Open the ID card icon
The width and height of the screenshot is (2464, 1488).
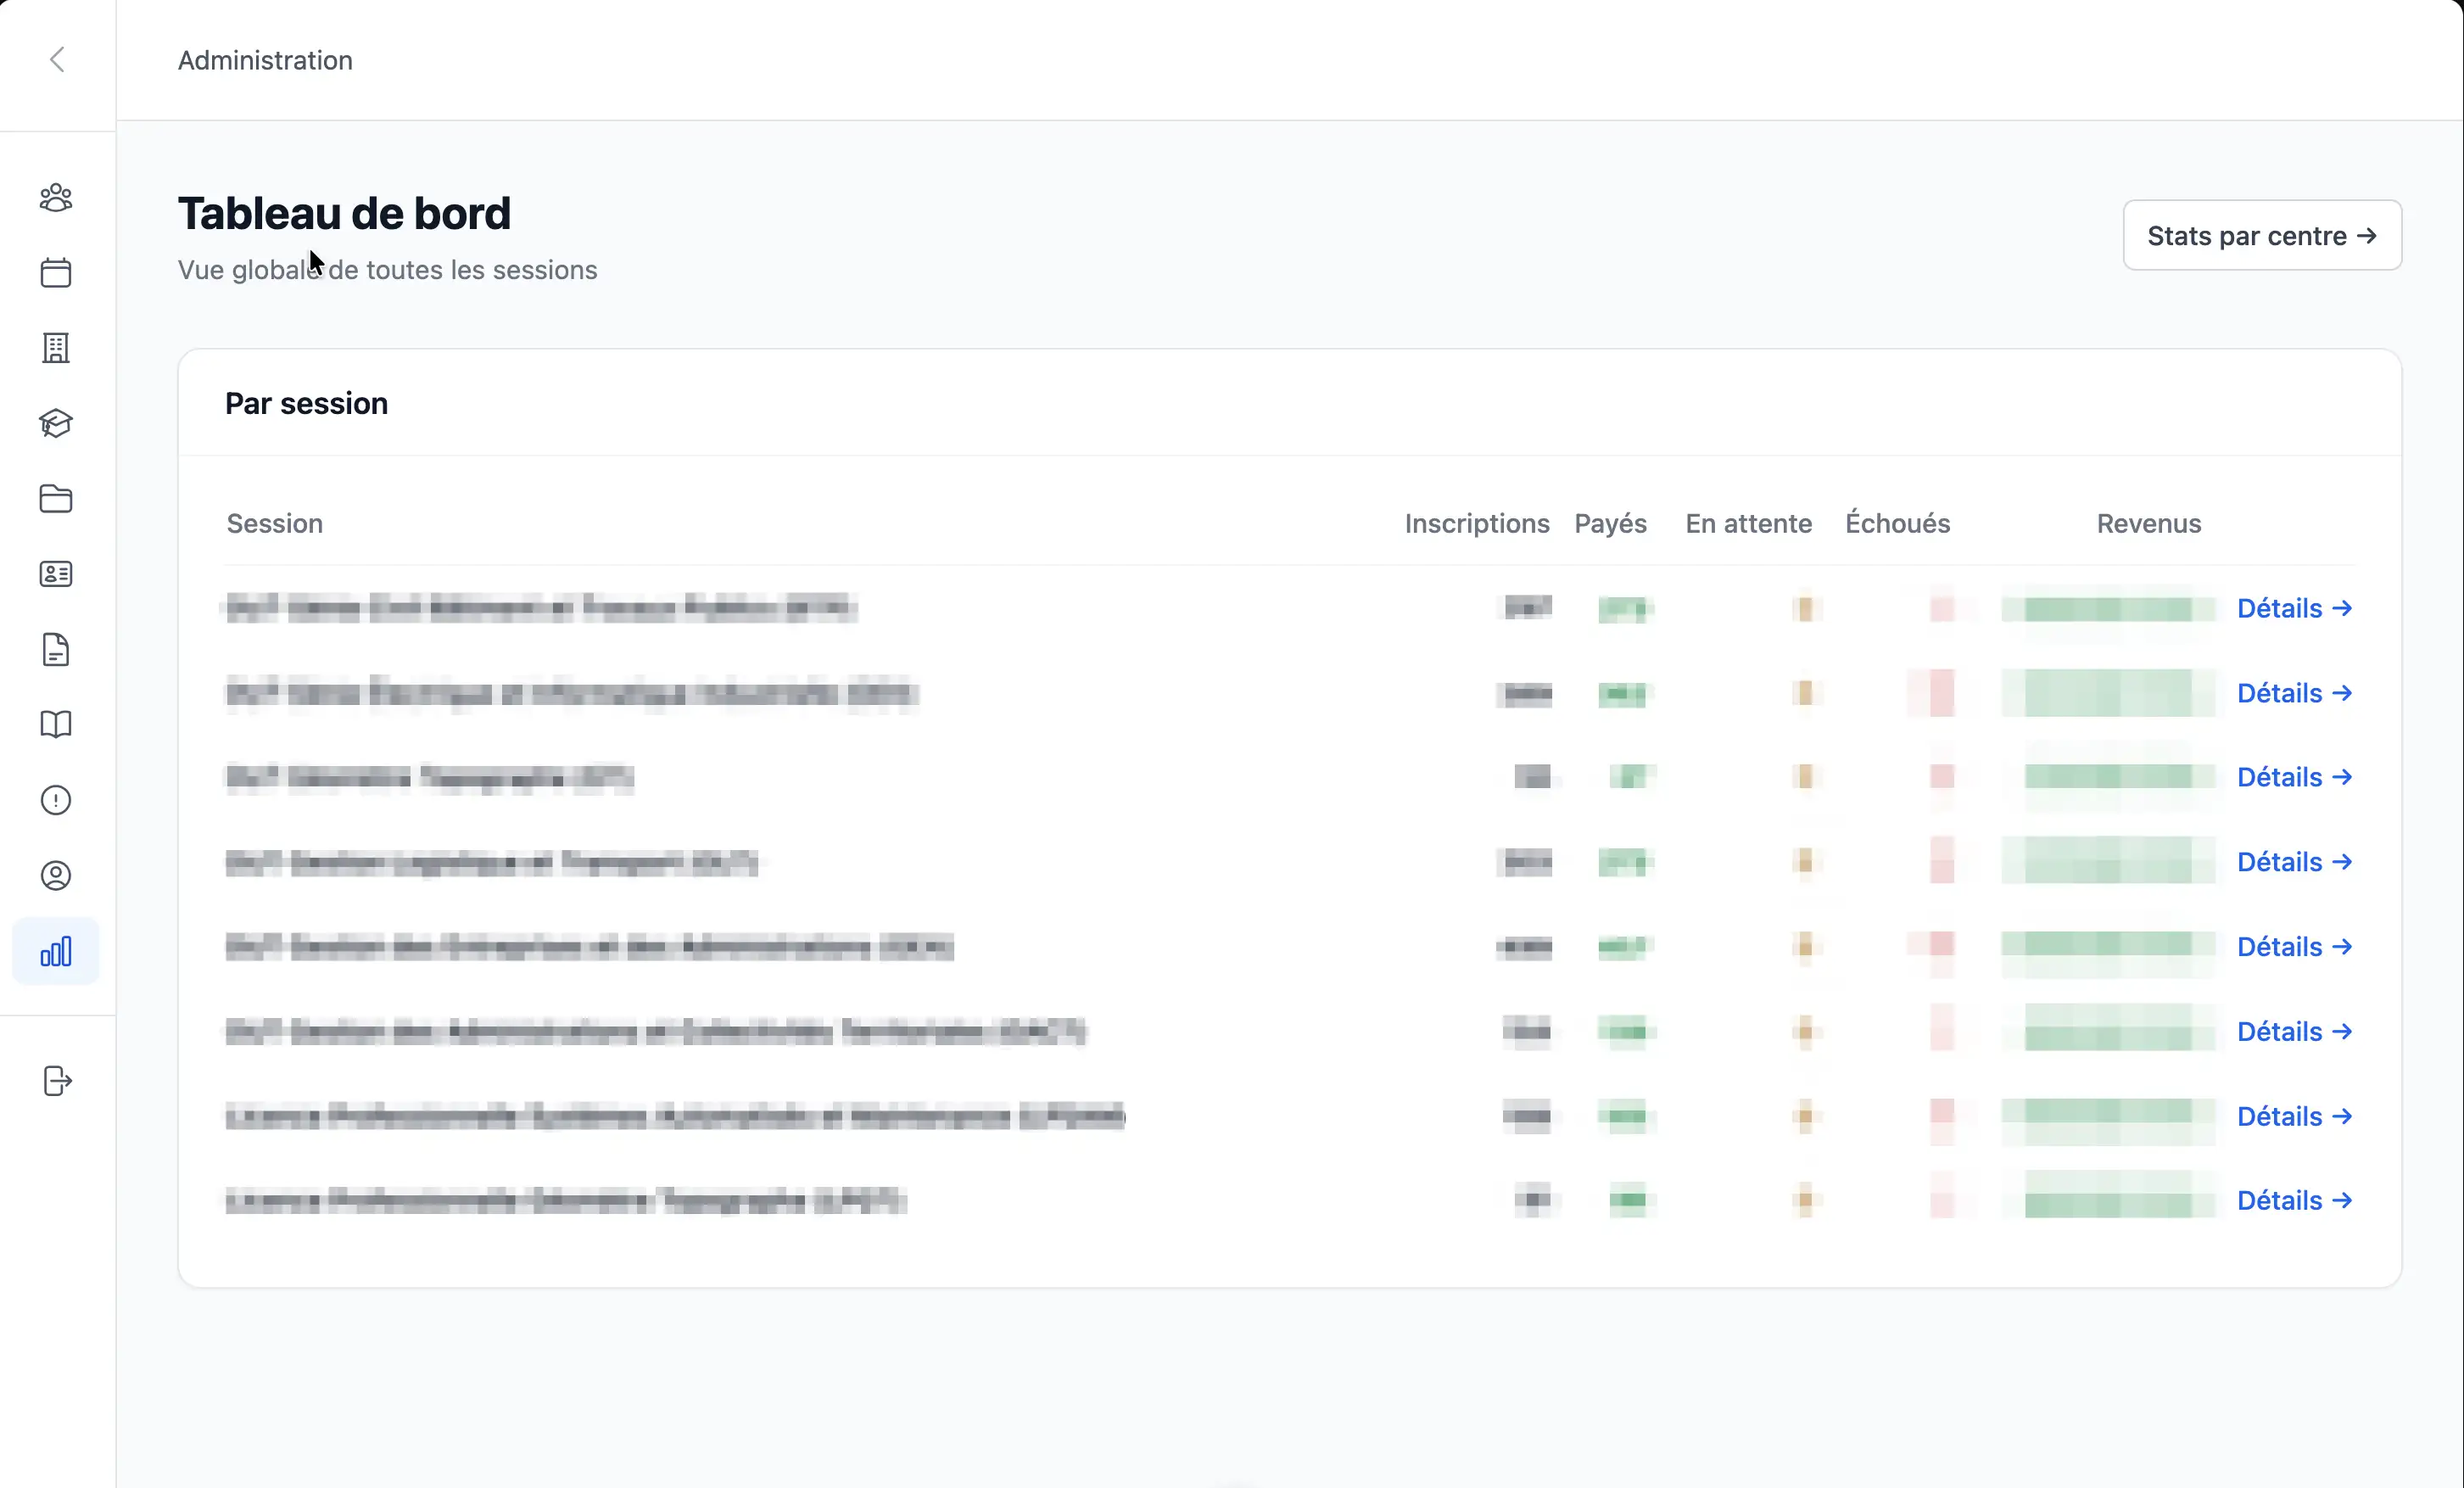(56, 574)
